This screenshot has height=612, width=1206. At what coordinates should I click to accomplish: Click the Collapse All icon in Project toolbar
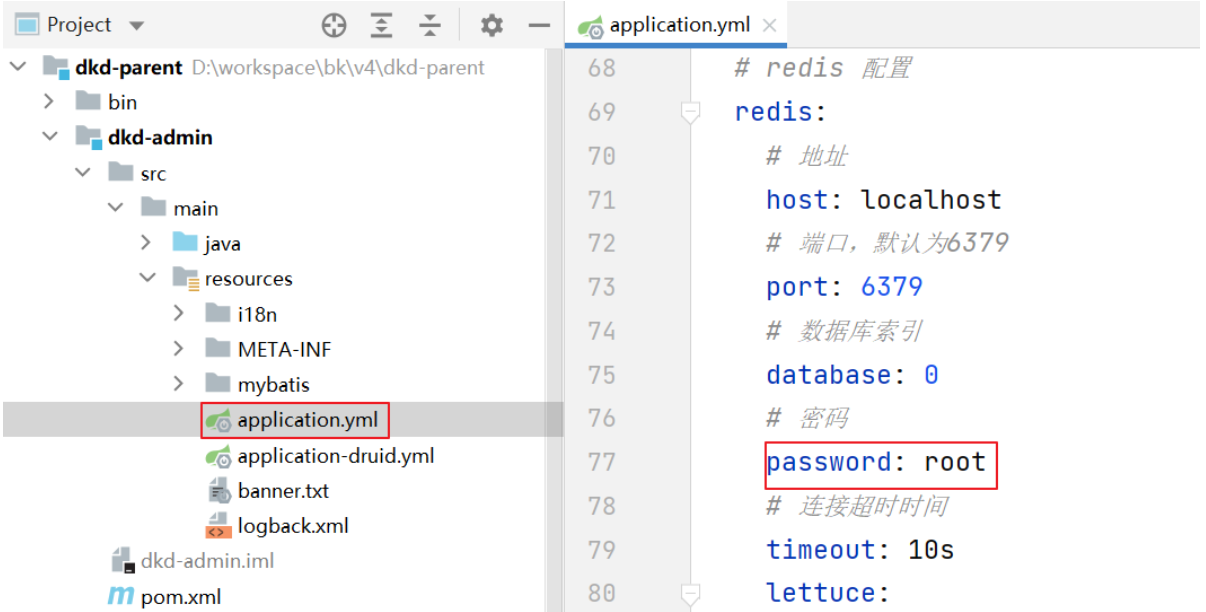pos(430,25)
